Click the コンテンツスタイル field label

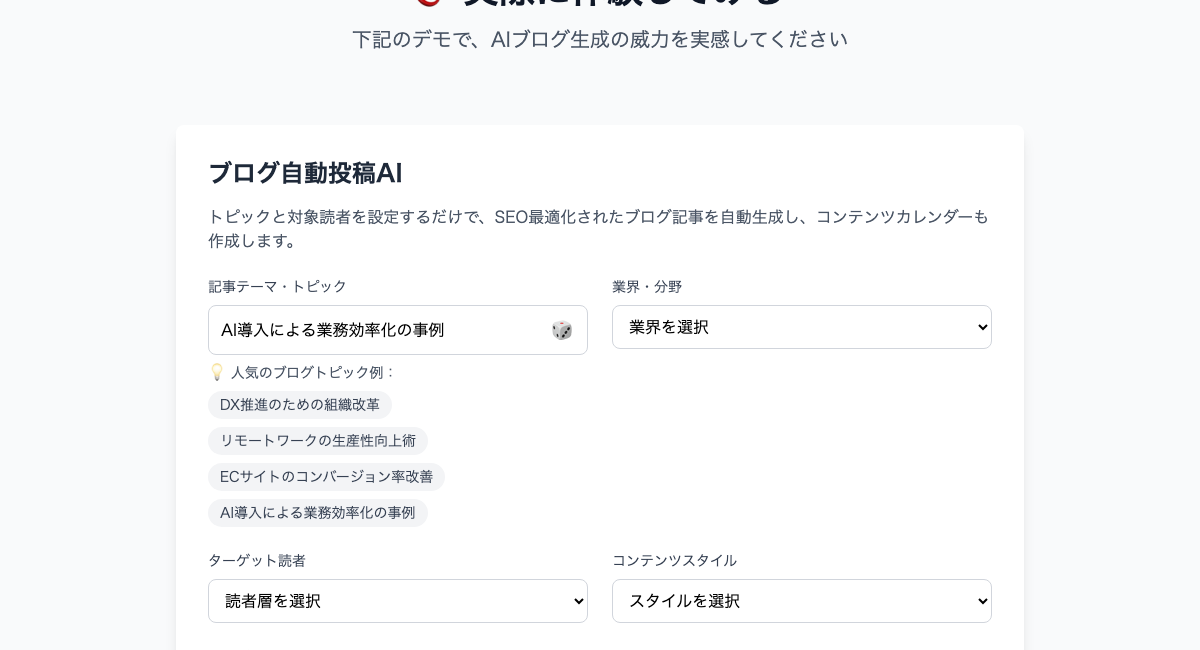coord(675,561)
